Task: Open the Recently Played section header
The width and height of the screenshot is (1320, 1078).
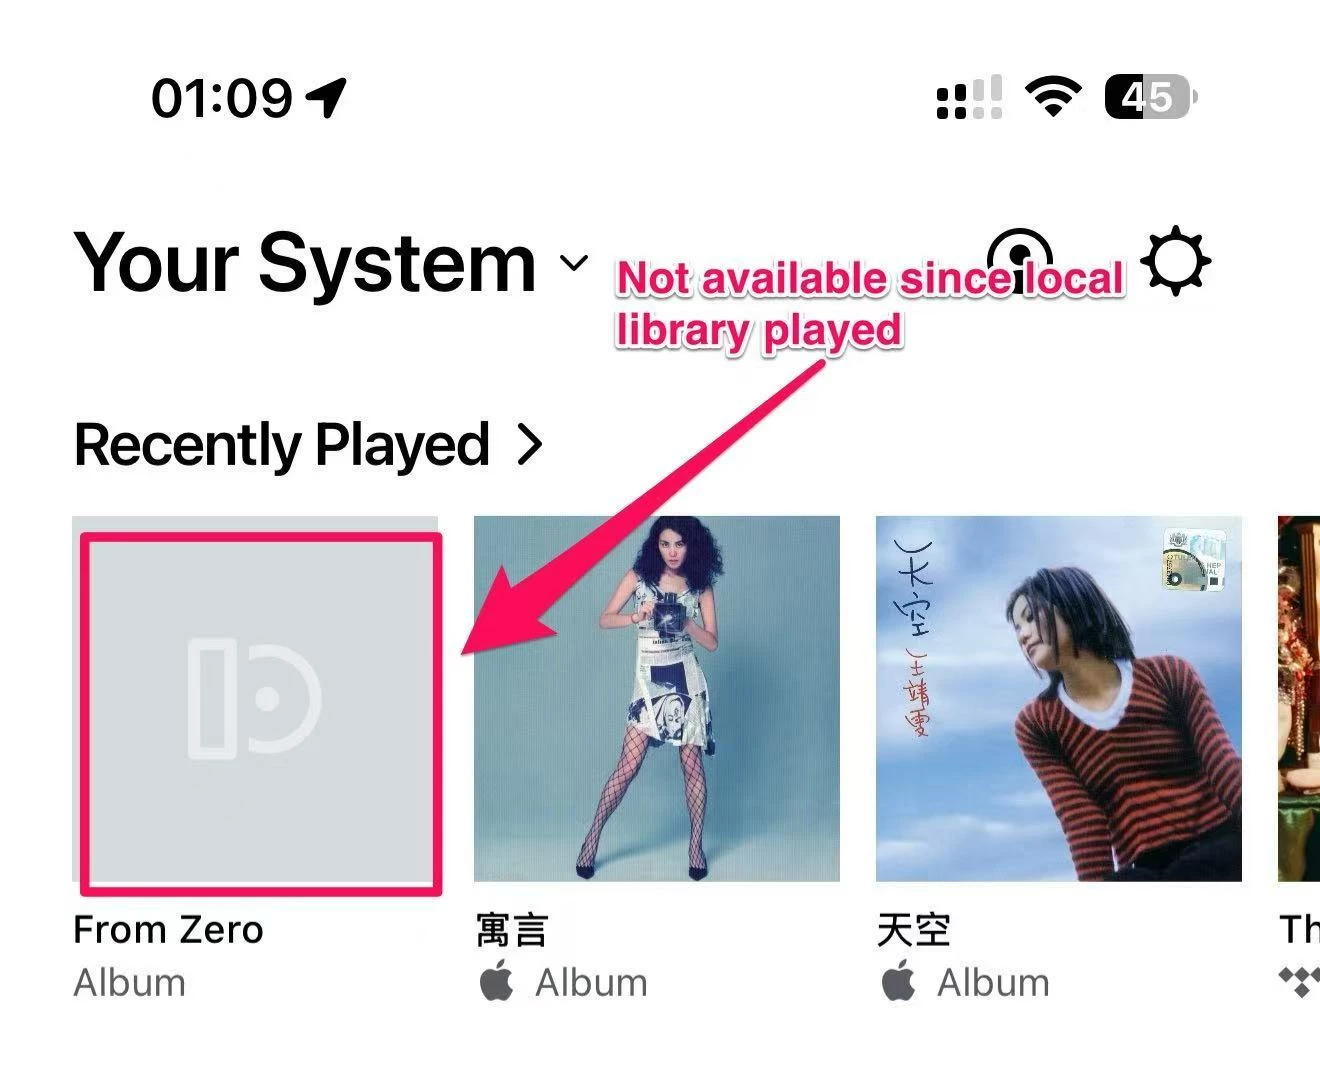Action: (x=309, y=445)
